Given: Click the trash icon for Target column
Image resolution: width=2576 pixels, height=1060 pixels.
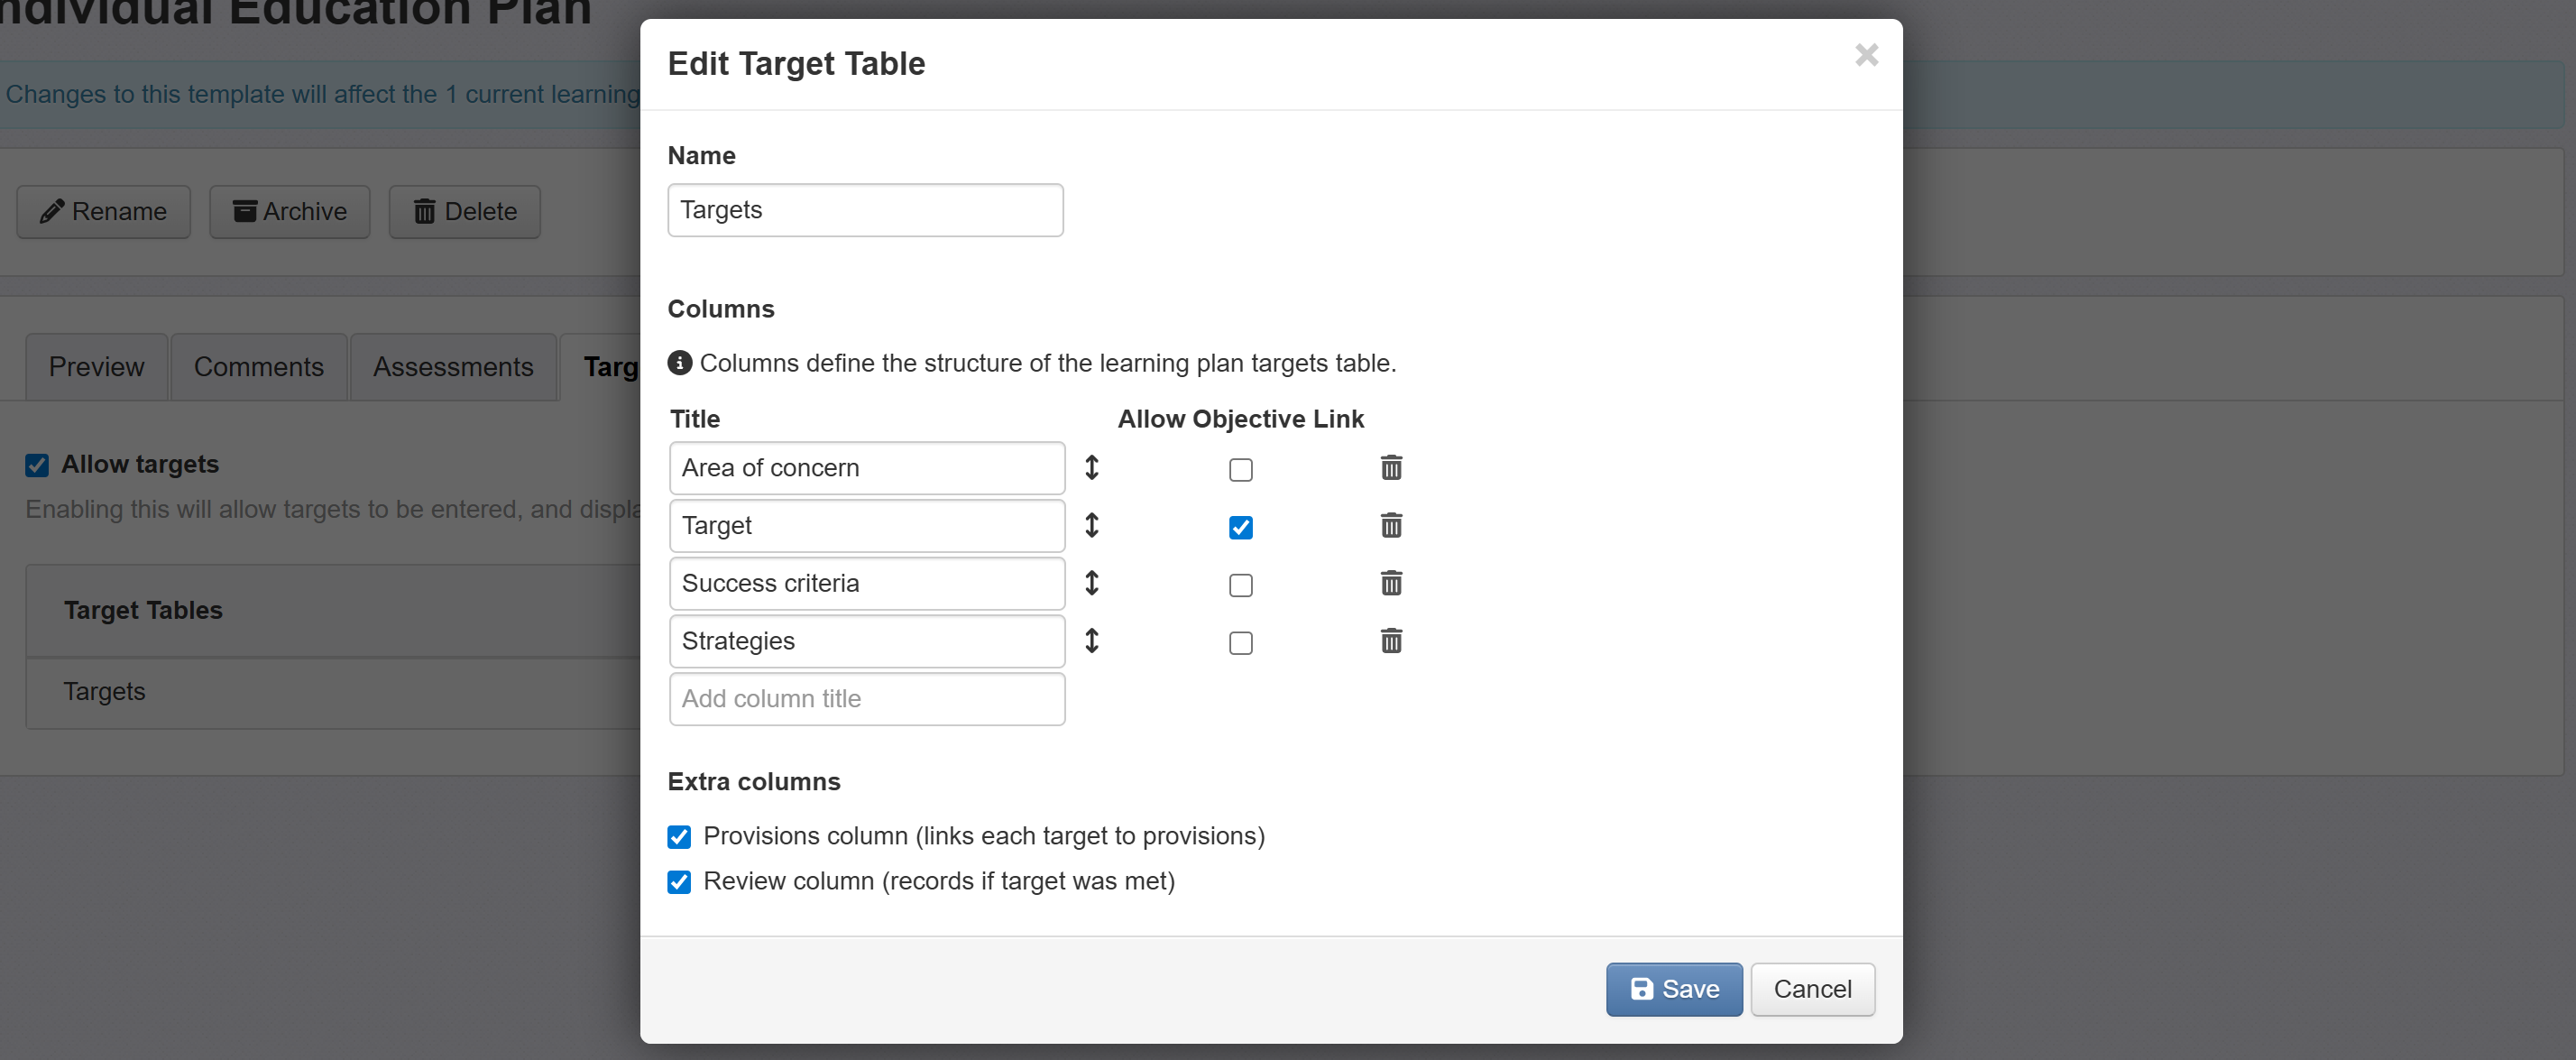Looking at the screenshot, I should click(x=1391, y=526).
